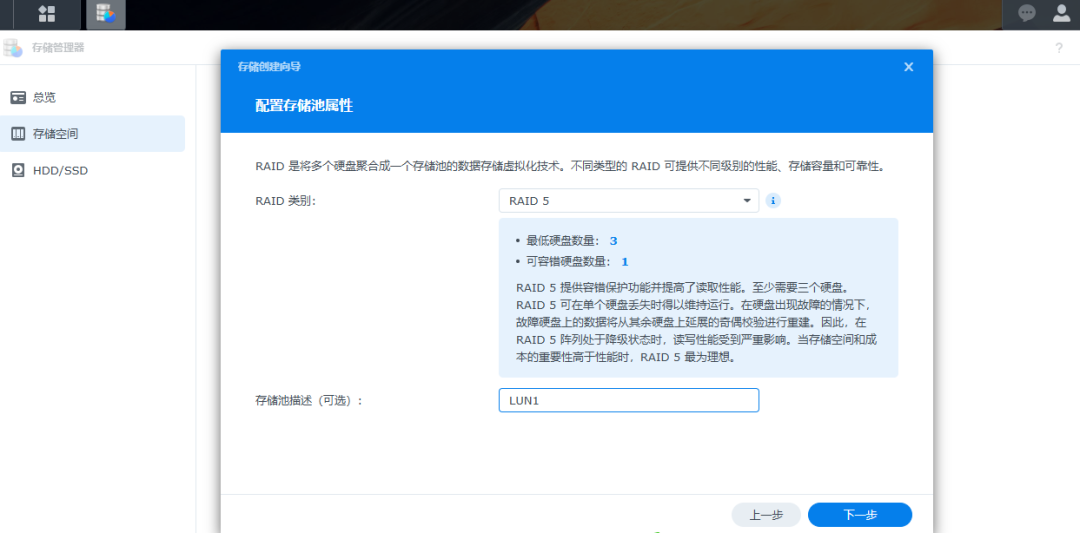The image size is (1080, 533).
Task: Click the info icon beside RAID dropdown
Action: (773, 201)
